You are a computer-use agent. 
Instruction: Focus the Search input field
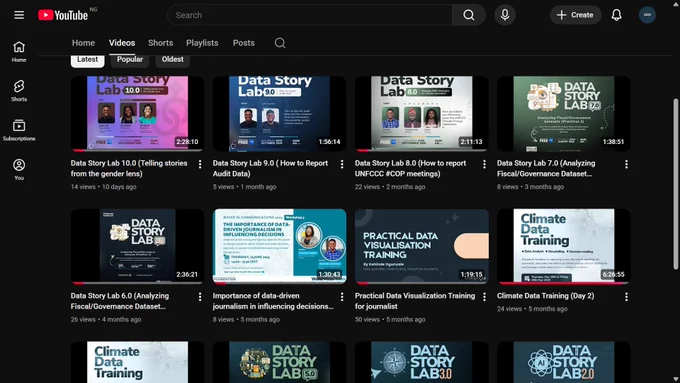coord(310,15)
